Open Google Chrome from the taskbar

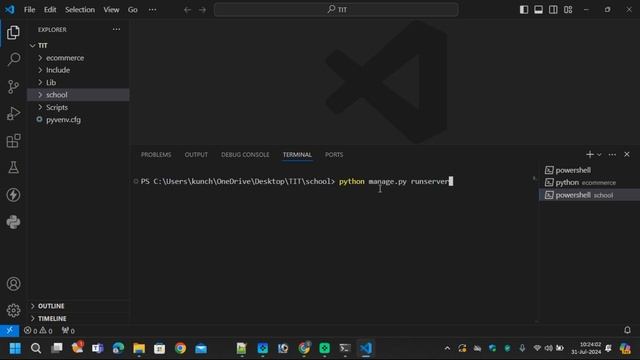[180, 348]
